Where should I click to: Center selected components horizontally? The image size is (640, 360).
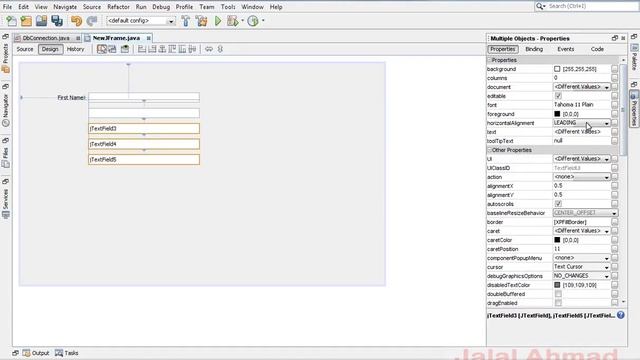162,49
